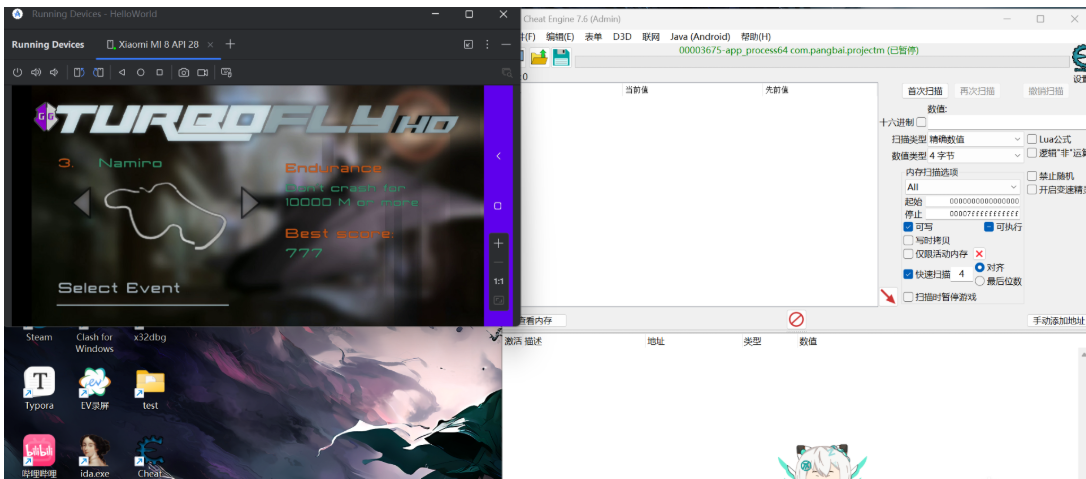Uncheck the 快速扫描 fast scan checkbox
Image resolution: width=1086 pixels, height=479 pixels.
coord(908,275)
